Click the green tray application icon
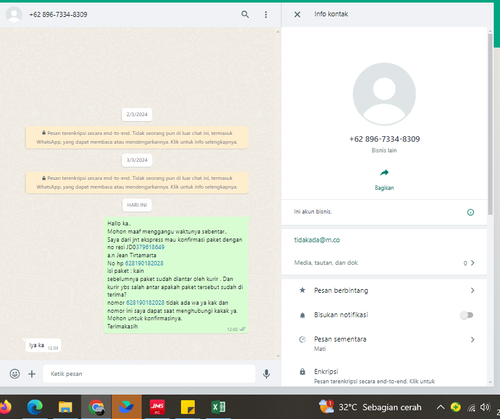Viewport: 500px width, 419px height. [456, 407]
